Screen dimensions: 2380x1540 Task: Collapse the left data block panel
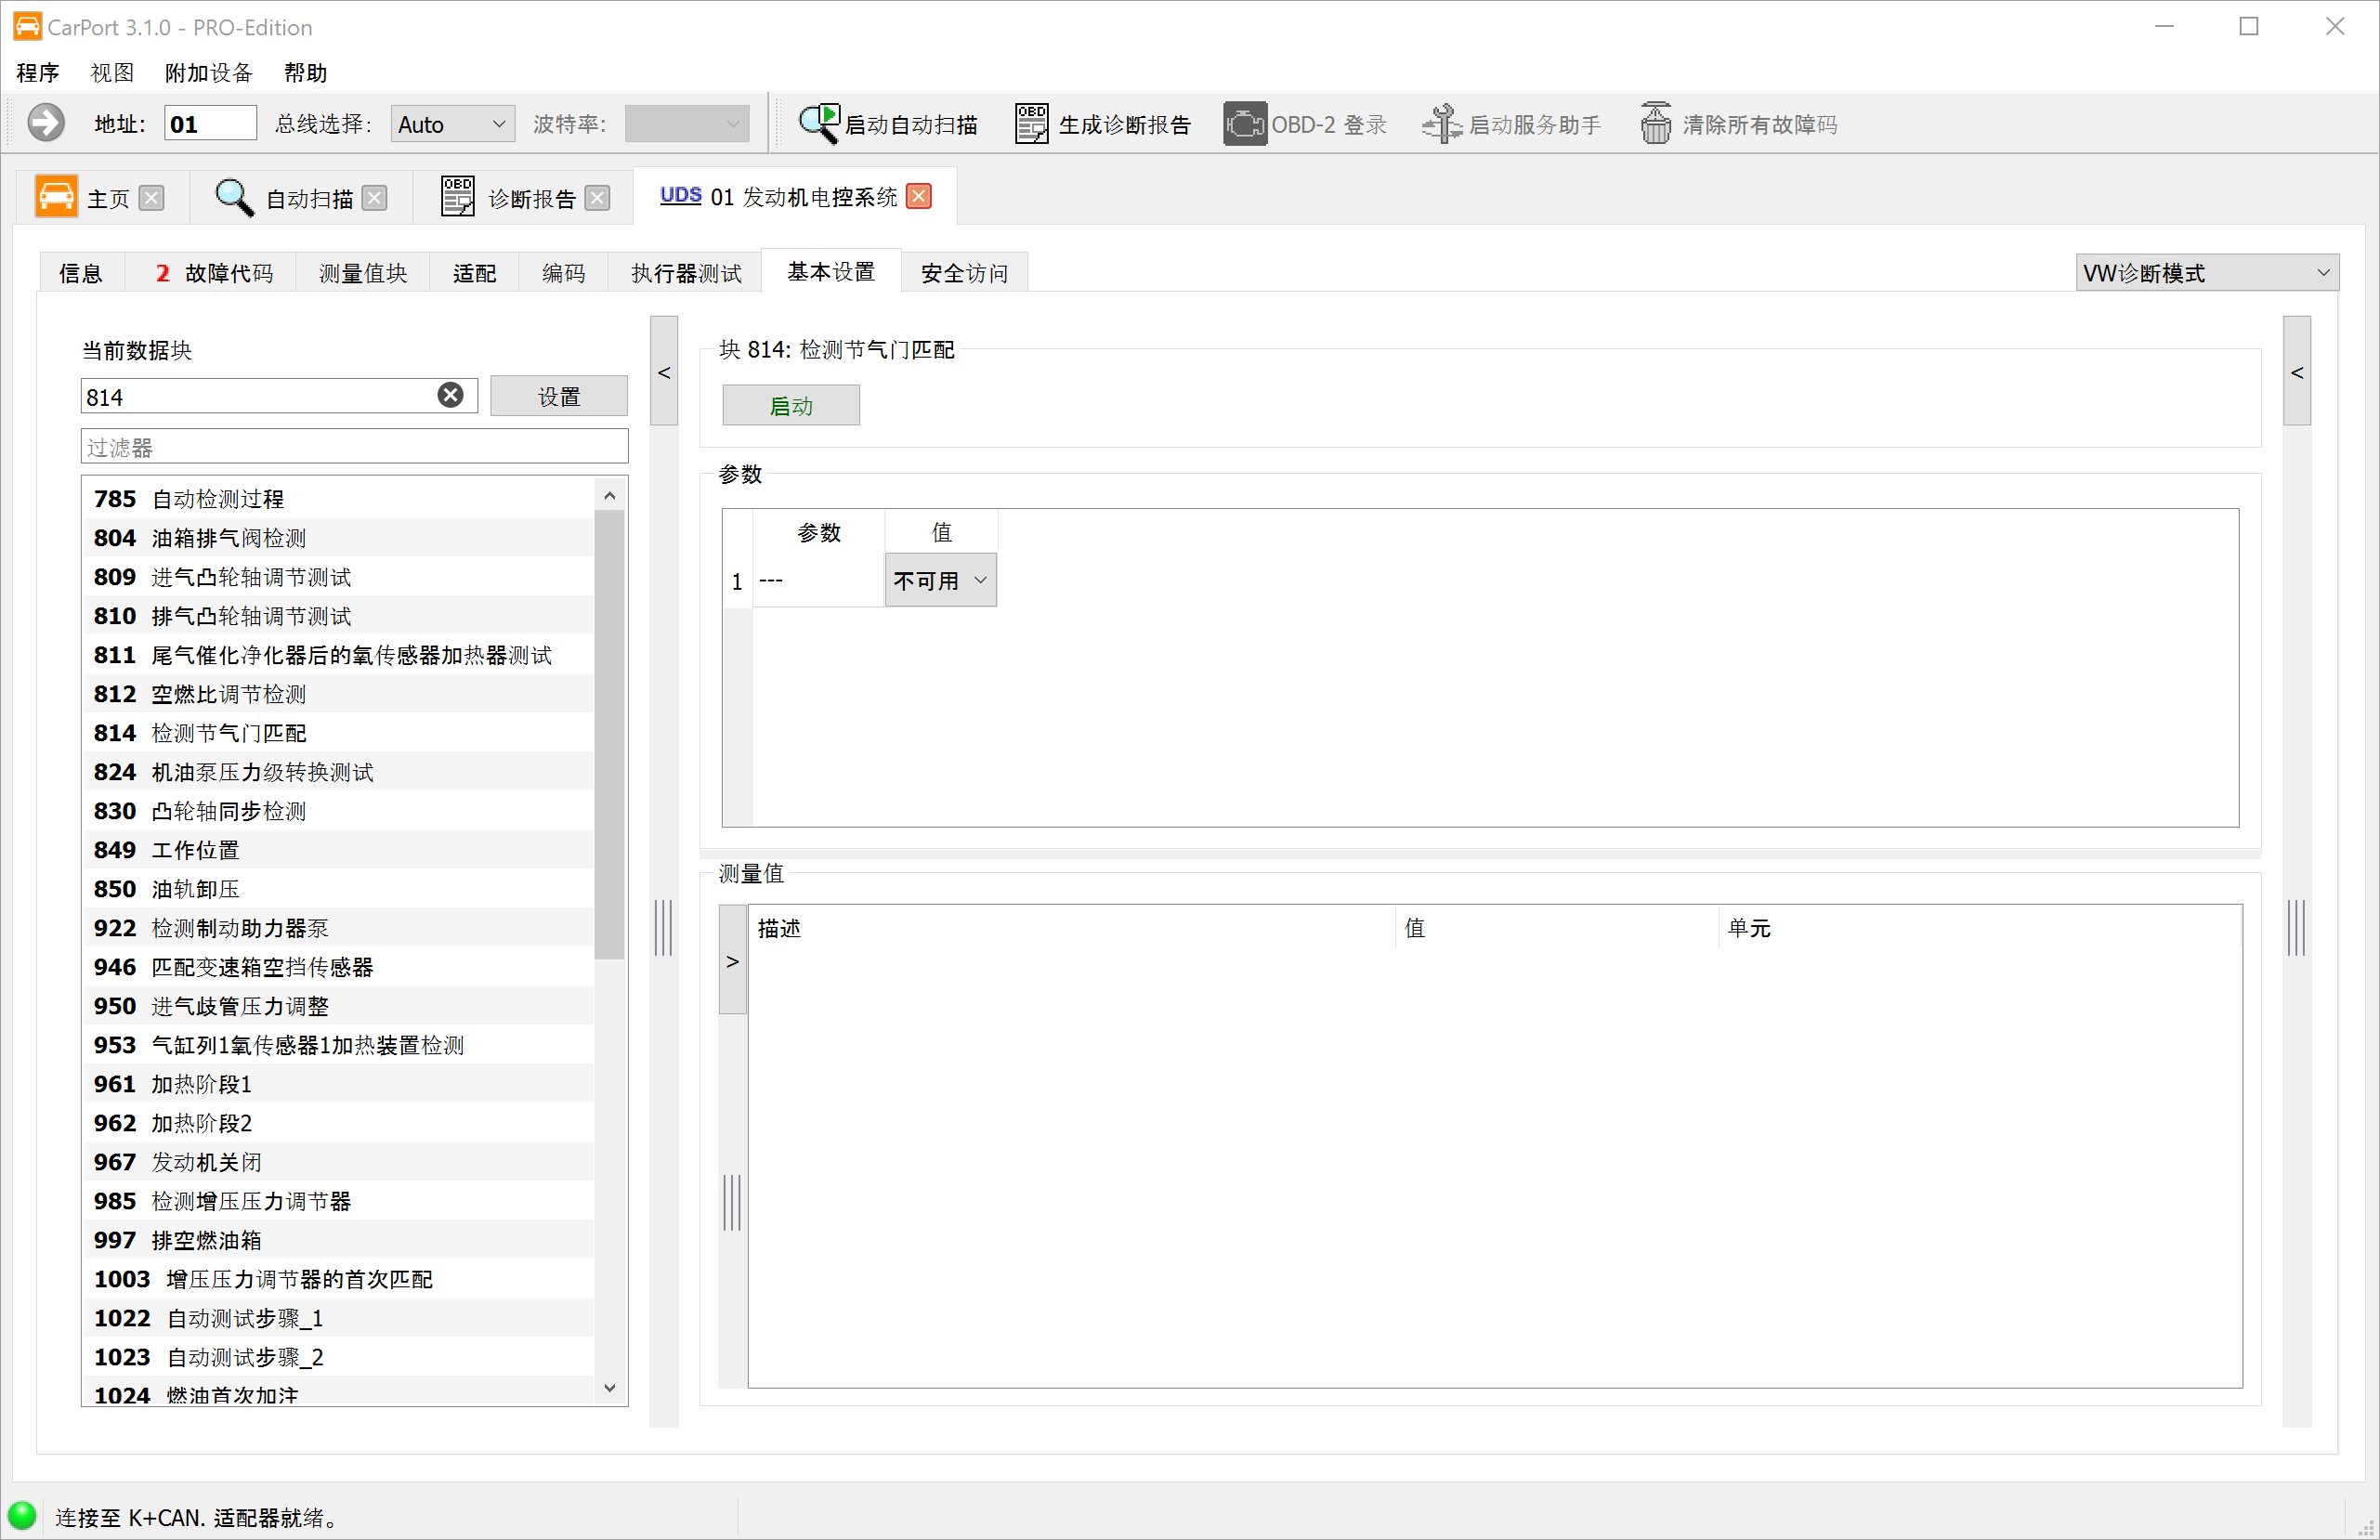tap(664, 372)
